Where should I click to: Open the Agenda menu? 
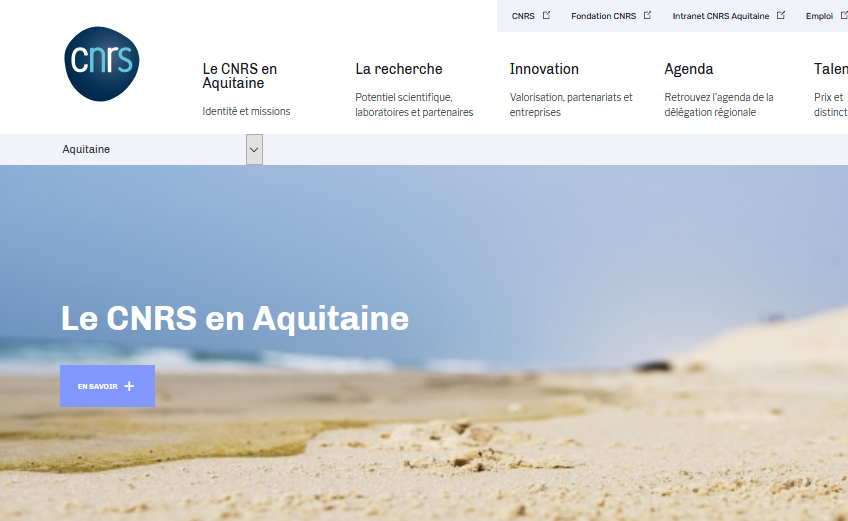(x=688, y=69)
